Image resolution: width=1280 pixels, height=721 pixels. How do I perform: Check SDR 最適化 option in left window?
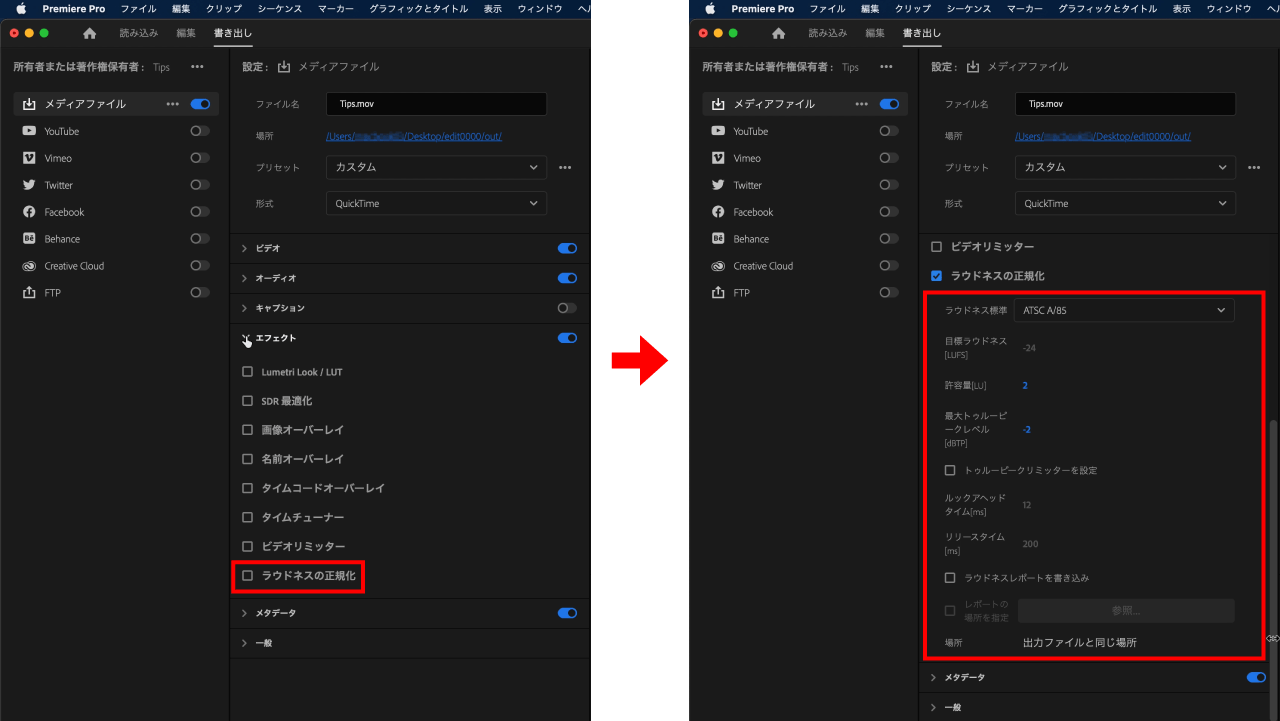tap(248, 401)
